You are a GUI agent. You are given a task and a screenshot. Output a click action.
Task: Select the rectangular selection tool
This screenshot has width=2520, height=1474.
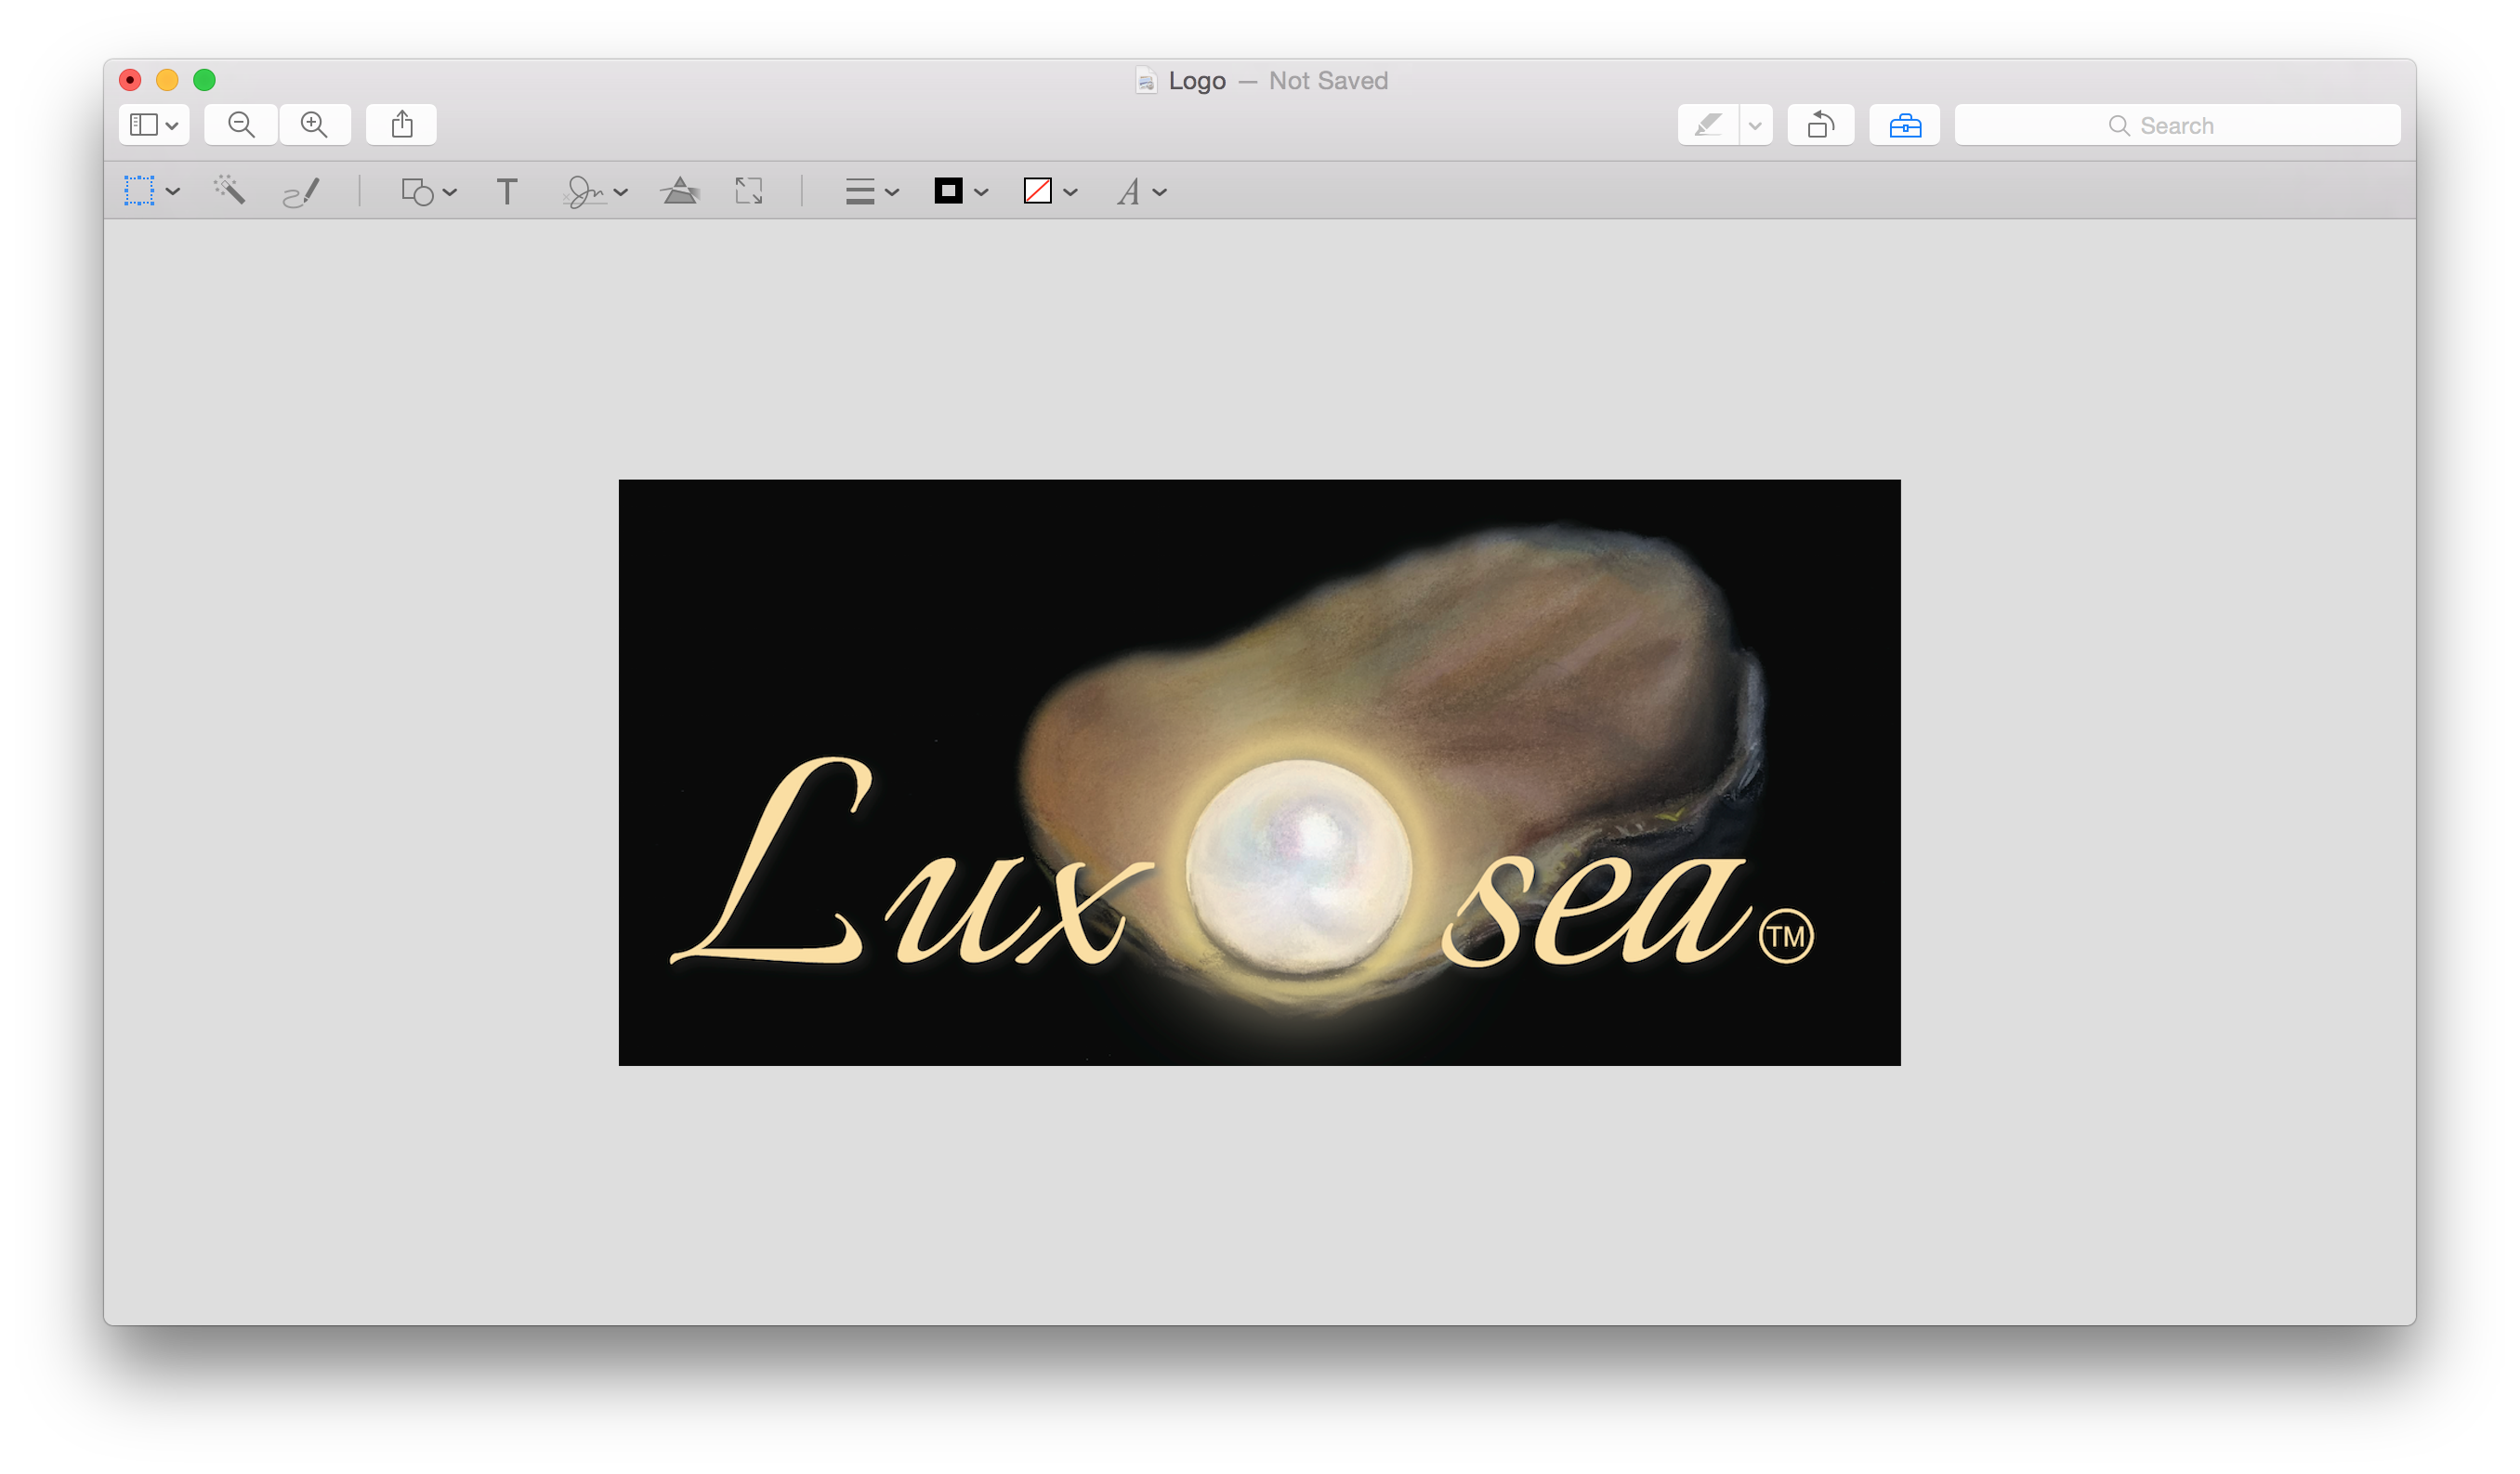tap(139, 191)
